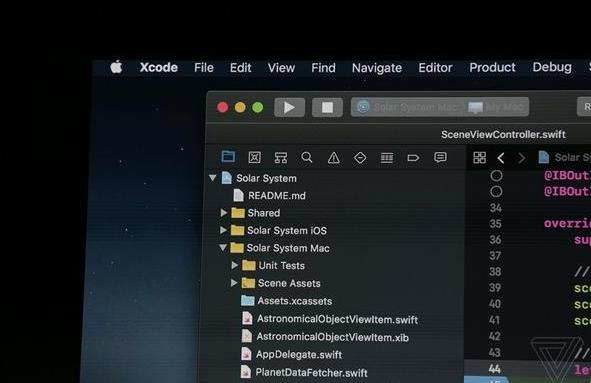Collapse the Solar System Mac folder
The height and width of the screenshot is (383, 591).
(223, 247)
